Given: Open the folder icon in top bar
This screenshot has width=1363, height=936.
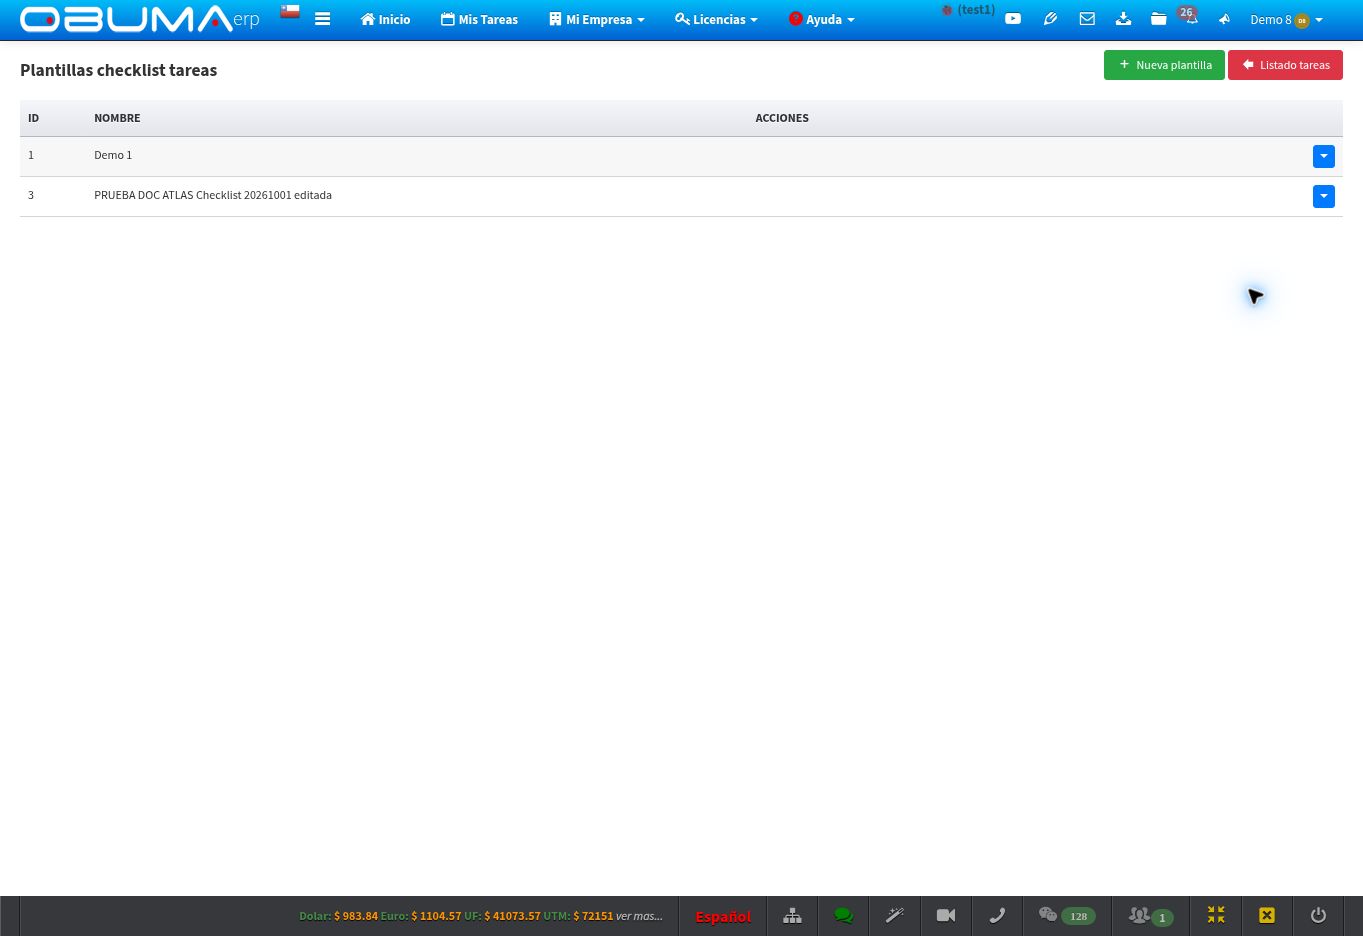Looking at the screenshot, I should click(x=1158, y=19).
